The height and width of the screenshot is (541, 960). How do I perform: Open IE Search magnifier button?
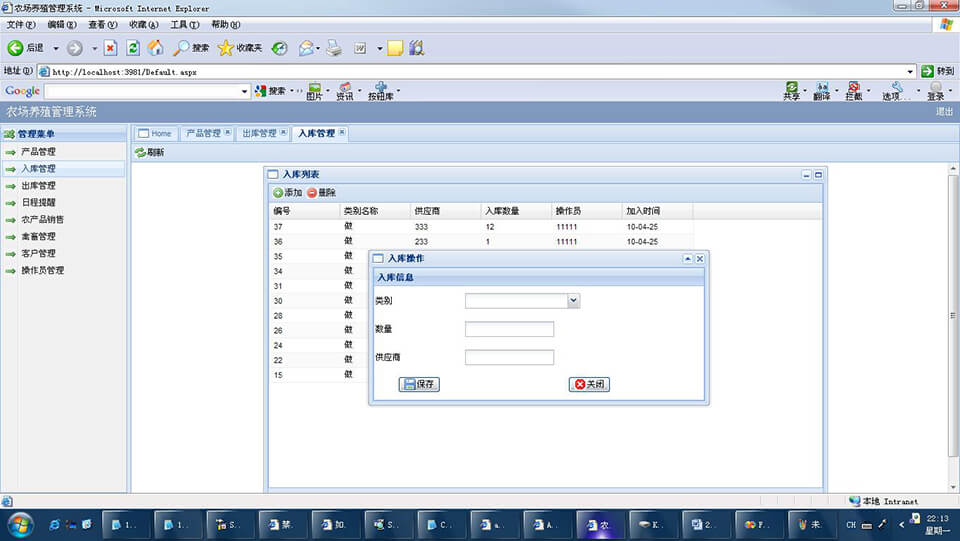(x=190, y=48)
